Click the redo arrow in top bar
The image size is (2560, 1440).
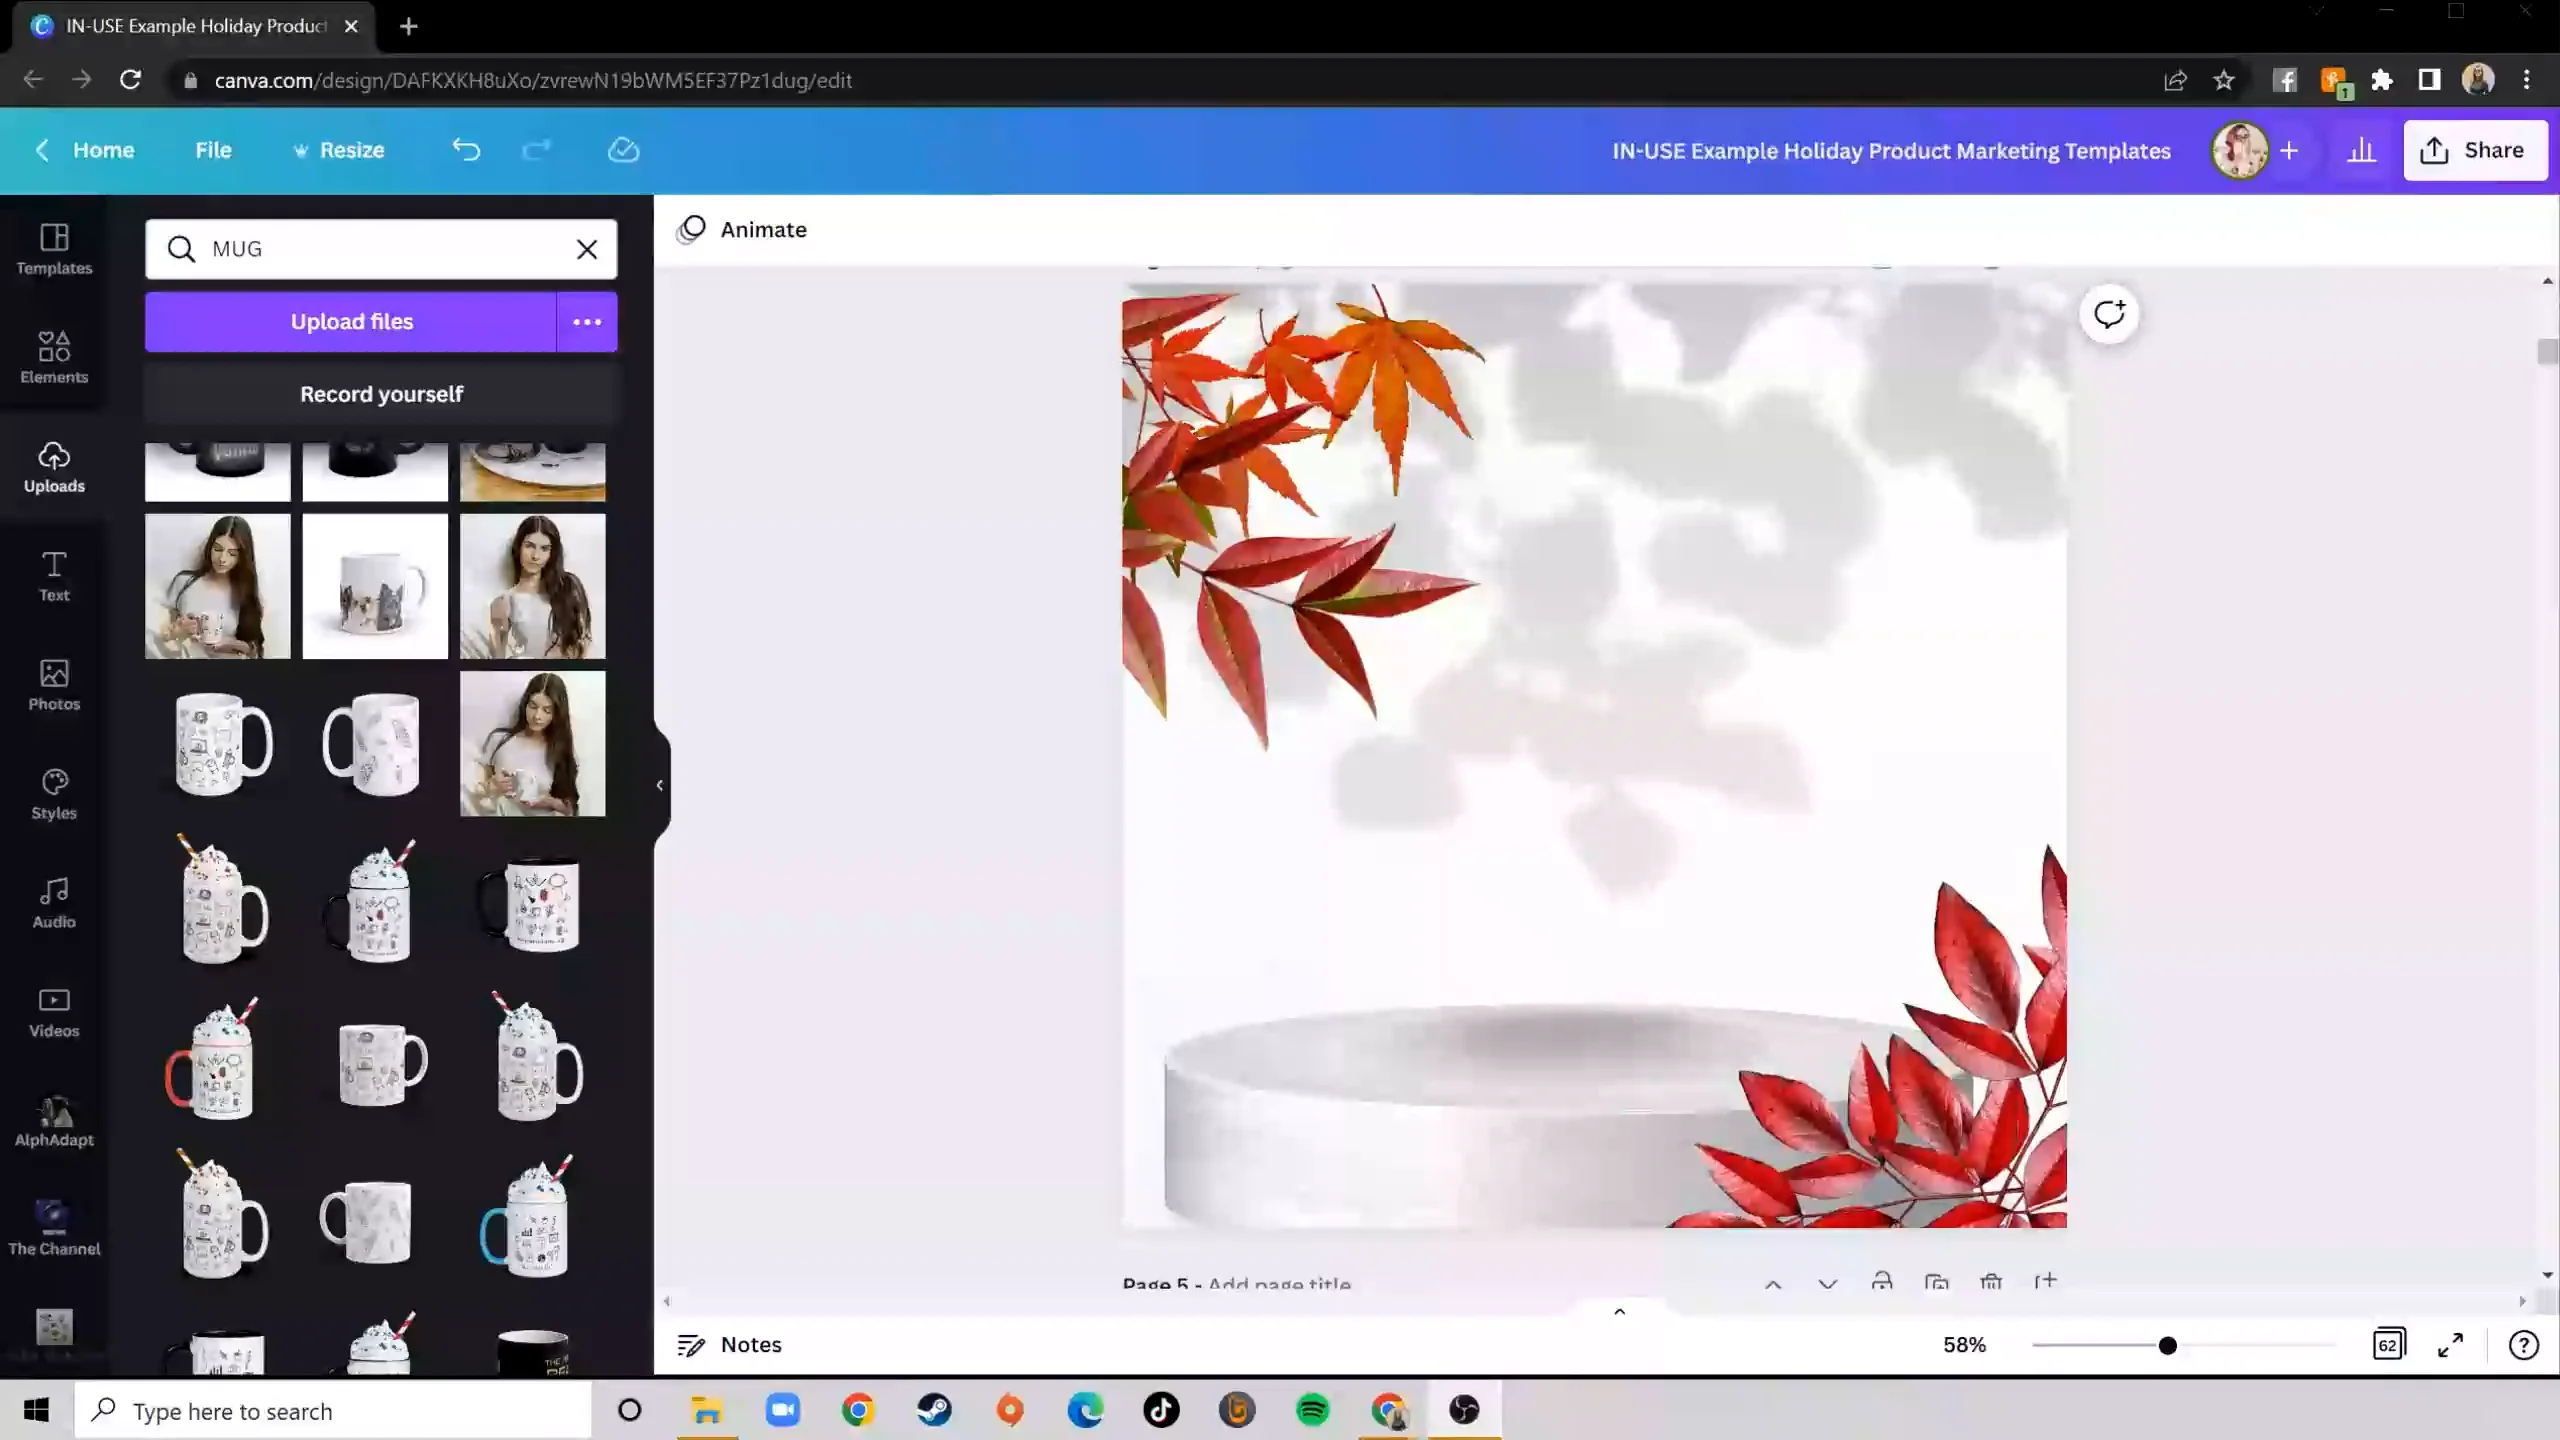tap(537, 150)
